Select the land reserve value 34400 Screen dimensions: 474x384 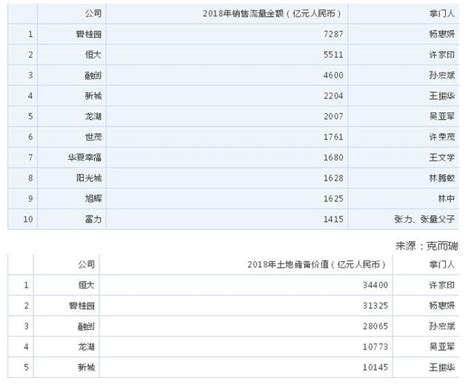click(x=375, y=285)
